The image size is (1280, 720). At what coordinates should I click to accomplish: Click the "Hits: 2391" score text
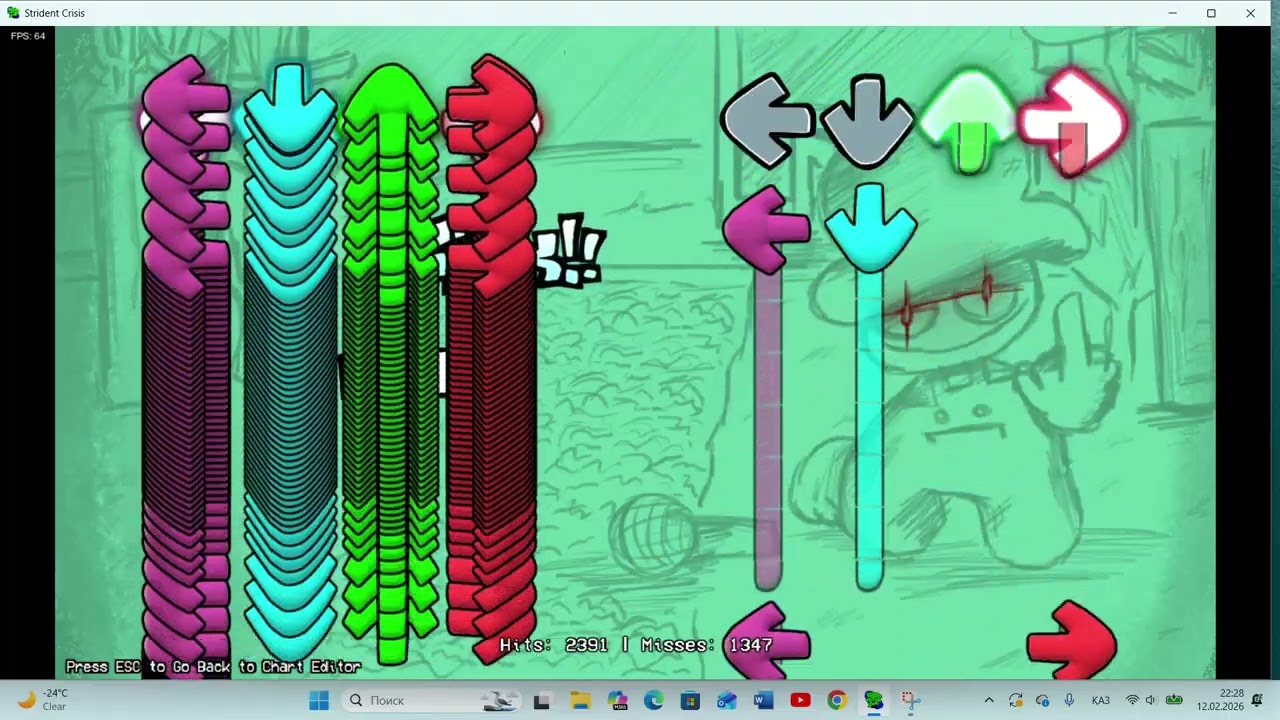click(x=553, y=645)
